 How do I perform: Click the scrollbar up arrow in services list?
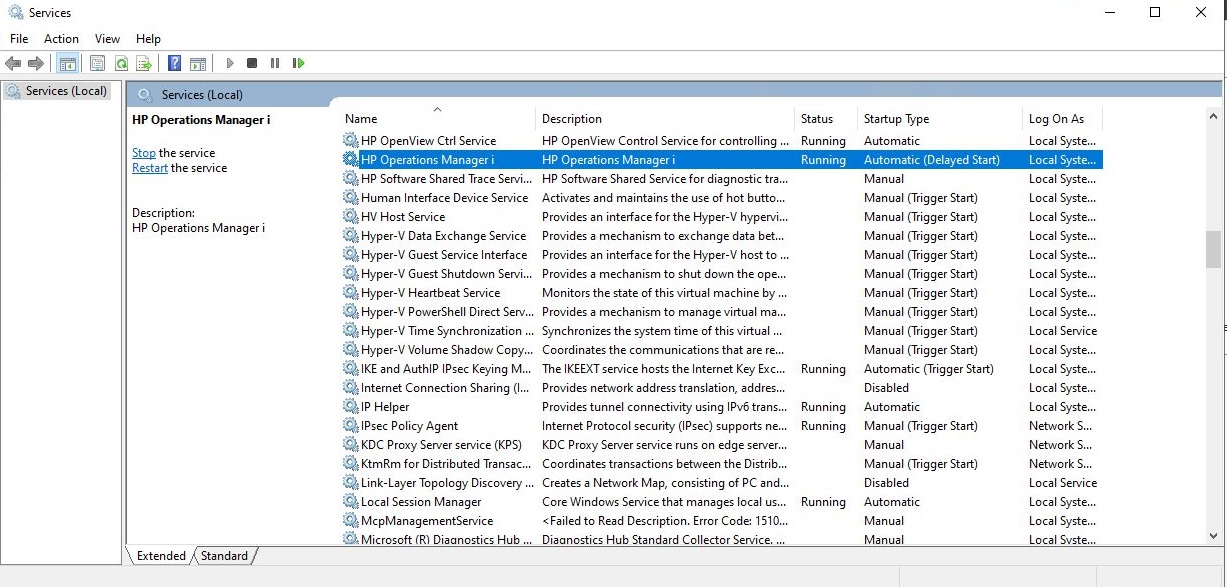point(1213,117)
